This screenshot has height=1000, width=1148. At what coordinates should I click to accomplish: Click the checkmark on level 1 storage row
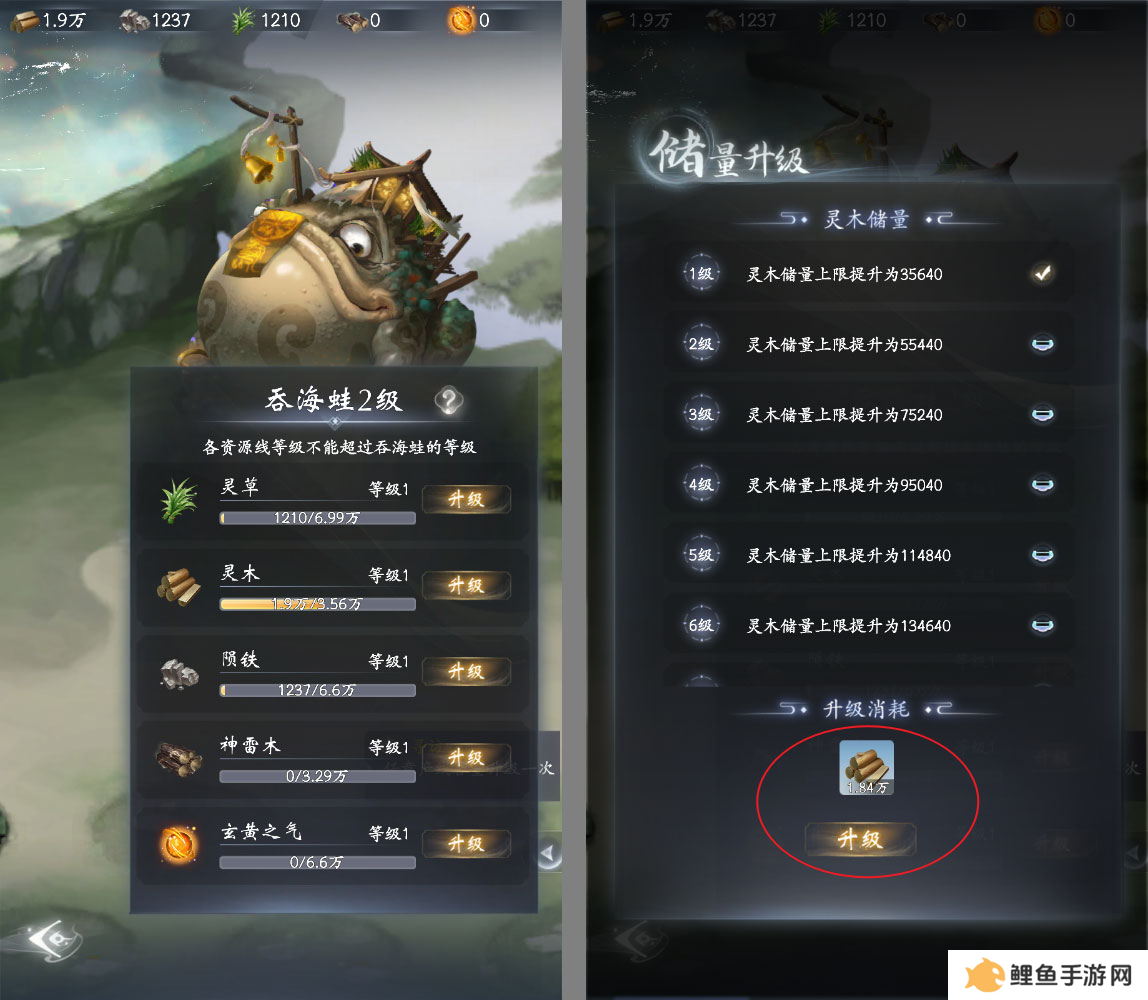(1043, 274)
